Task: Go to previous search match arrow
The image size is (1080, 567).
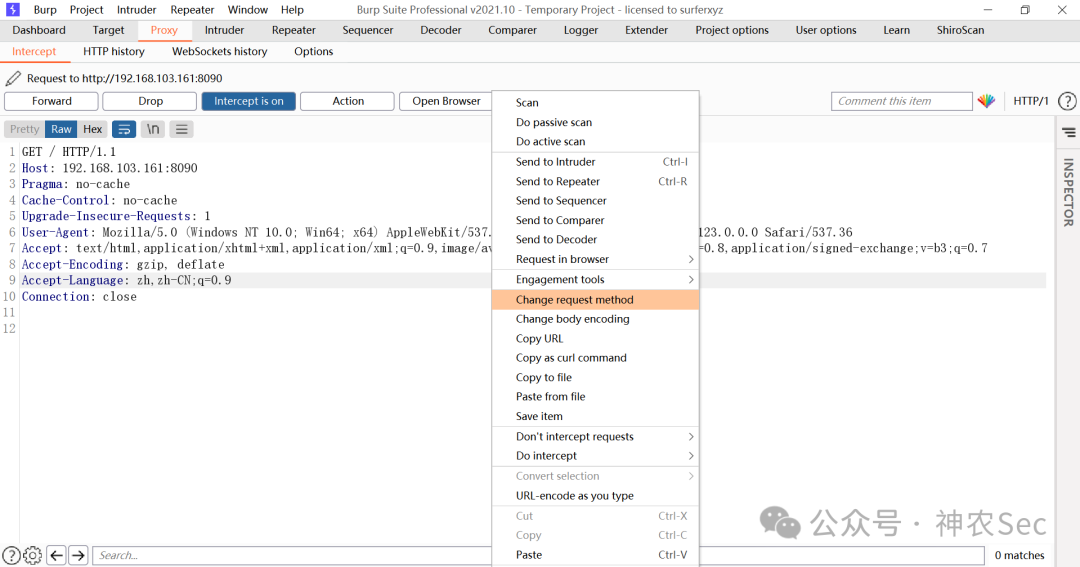Action: tap(56, 555)
